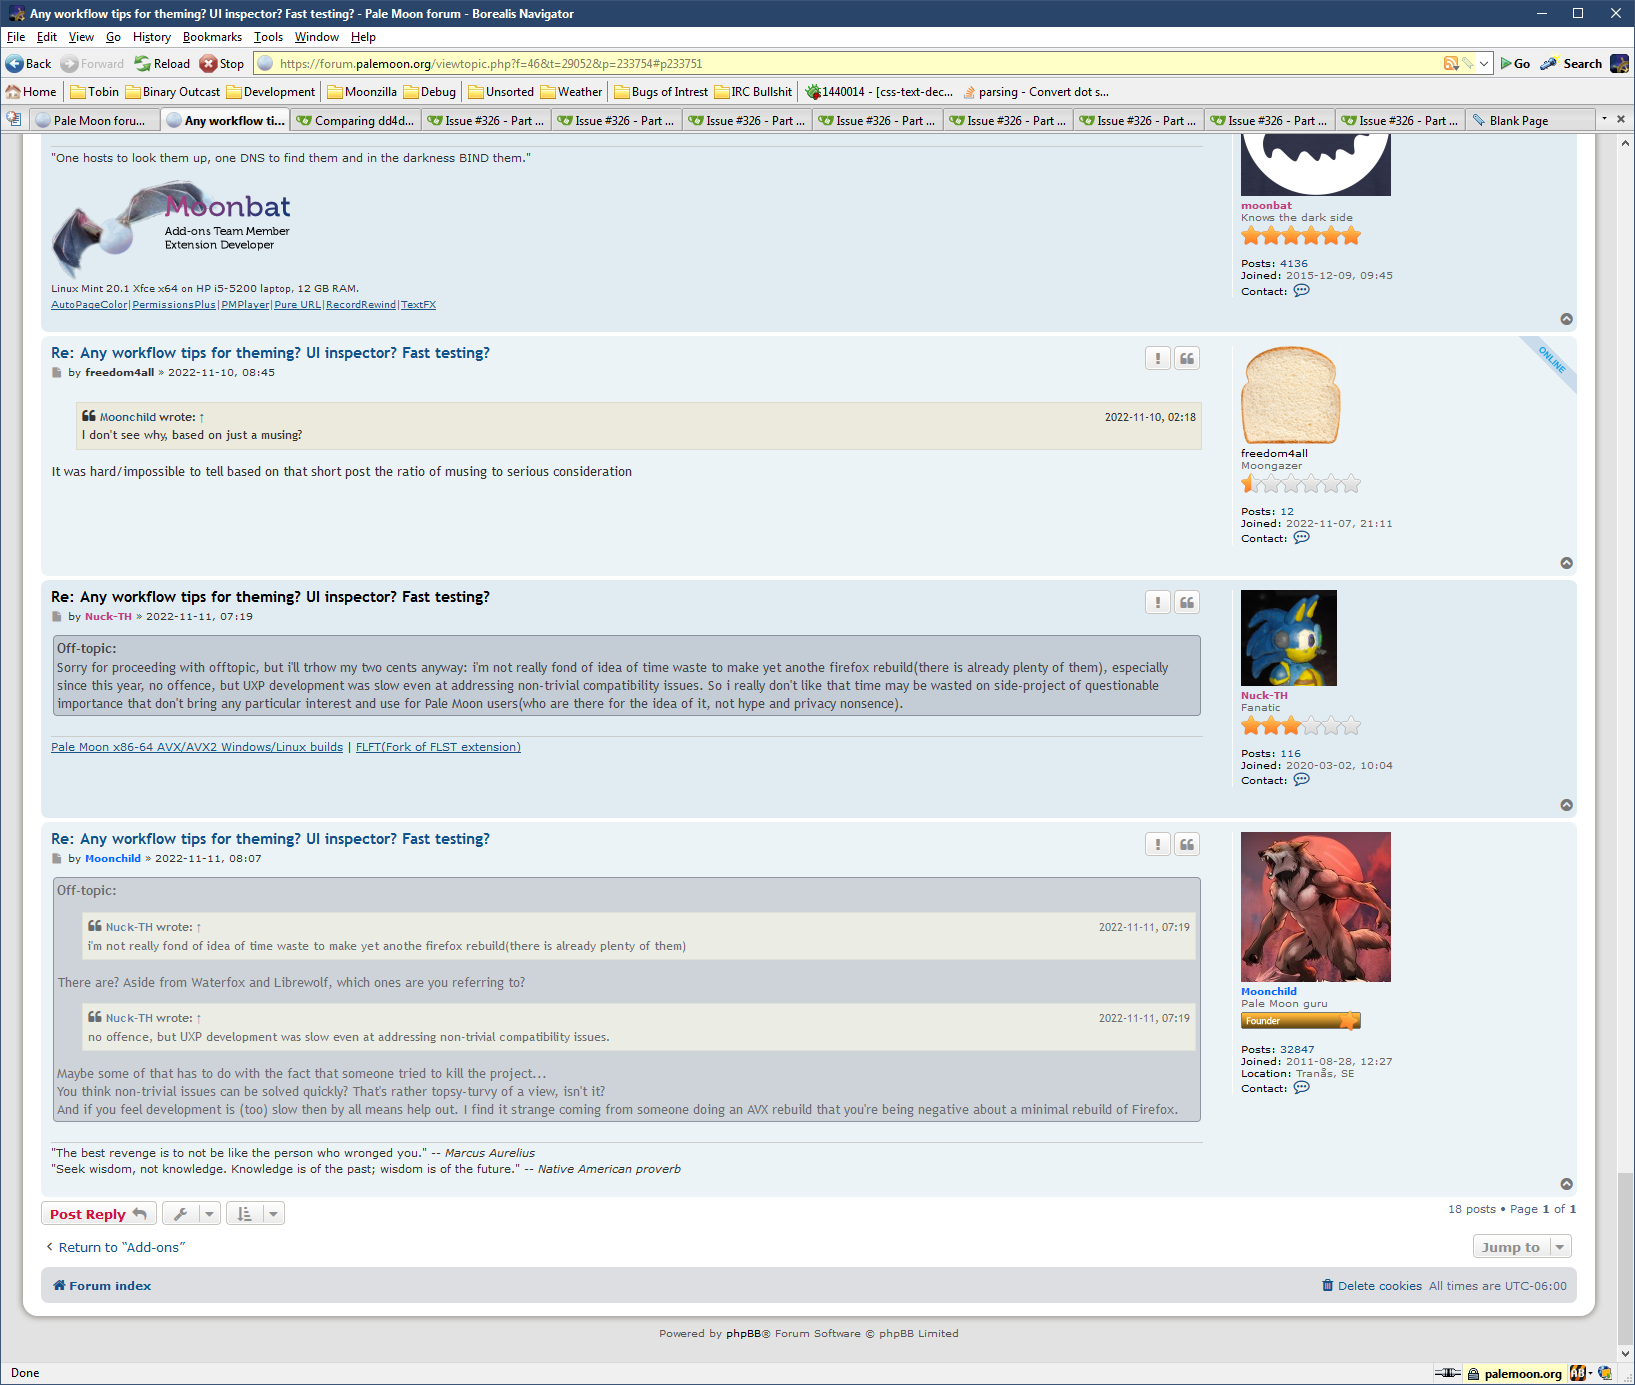Open the FLFT fork extension link
The width and height of the screenshot is (1635, 1385).
coord(438,747)
